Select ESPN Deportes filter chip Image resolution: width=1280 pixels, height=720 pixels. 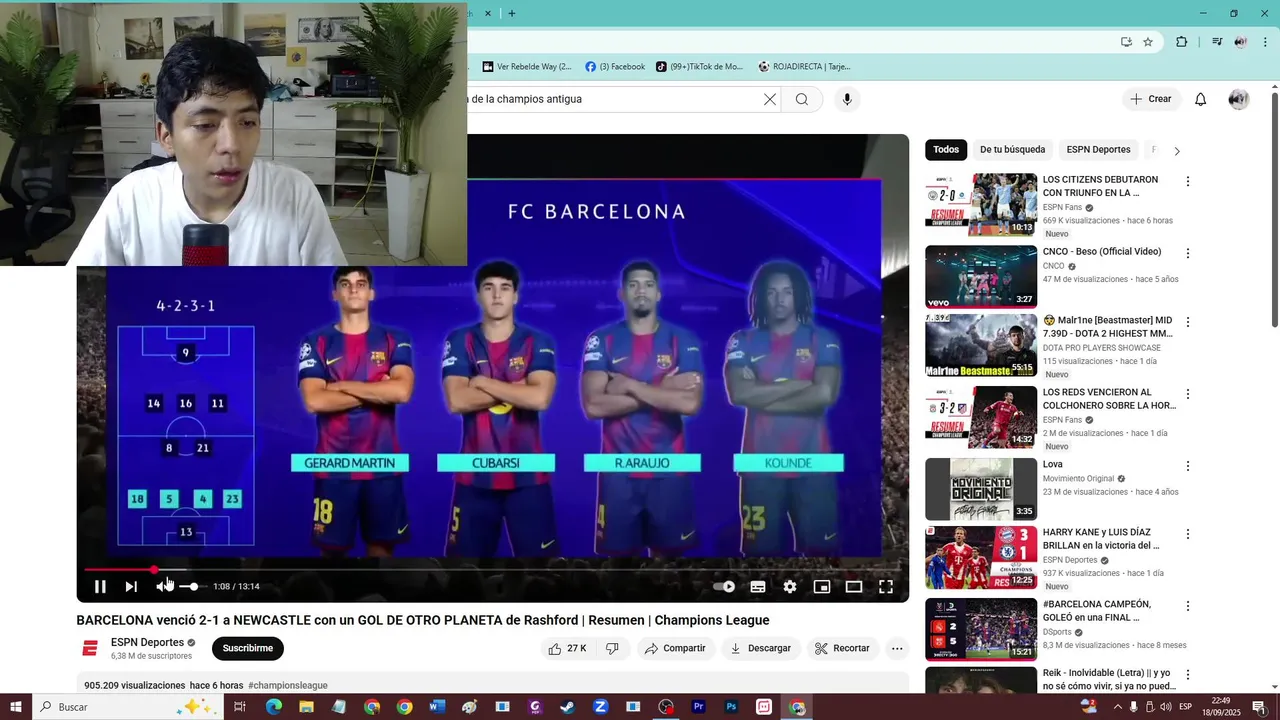(1098, 150)
